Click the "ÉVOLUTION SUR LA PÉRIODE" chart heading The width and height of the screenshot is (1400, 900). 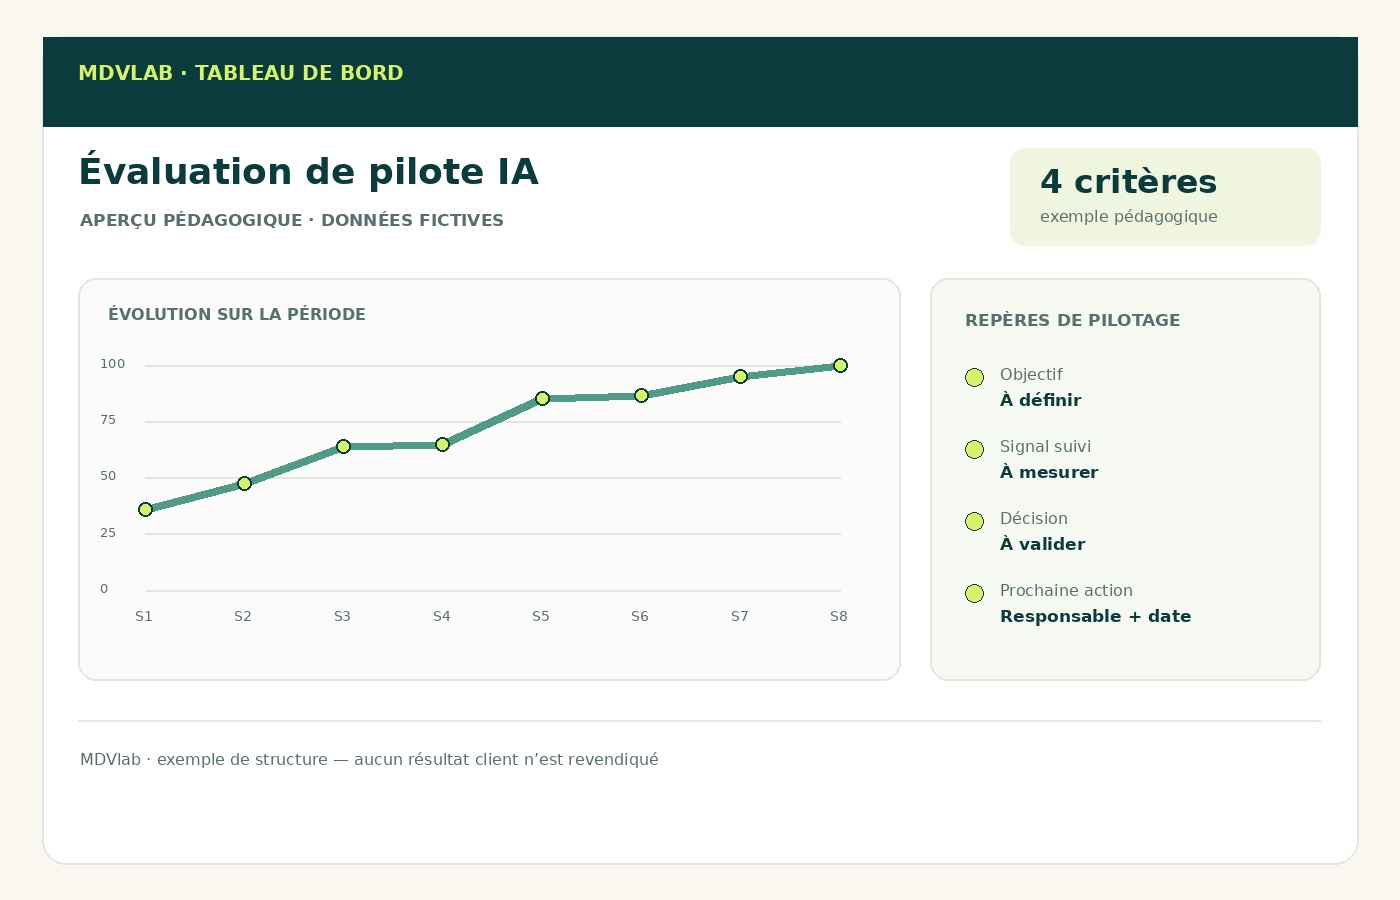coord(237,314)
